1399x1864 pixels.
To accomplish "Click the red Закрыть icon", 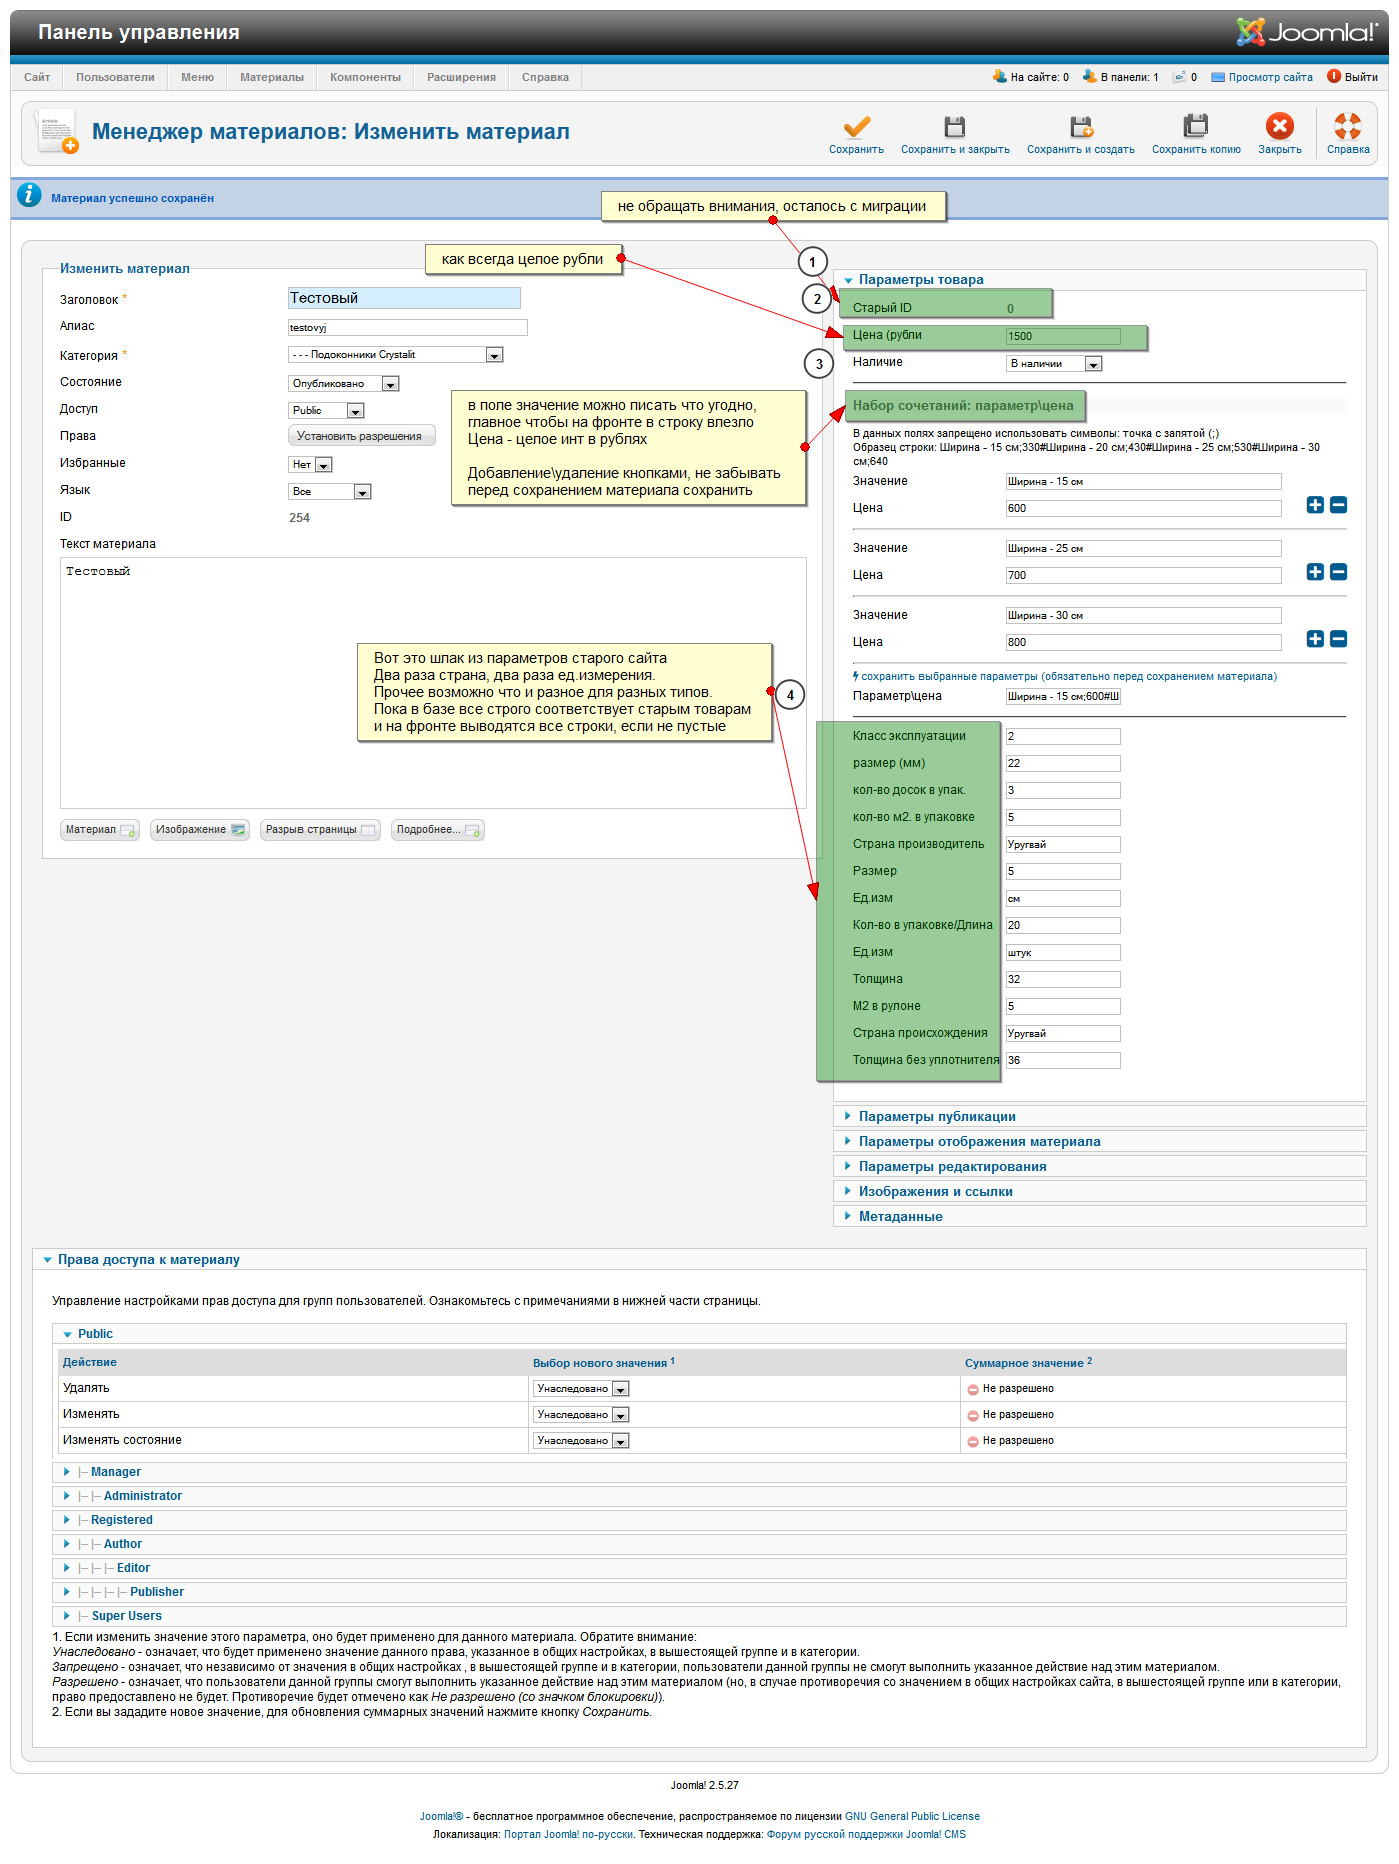I will click(1280, 126).
